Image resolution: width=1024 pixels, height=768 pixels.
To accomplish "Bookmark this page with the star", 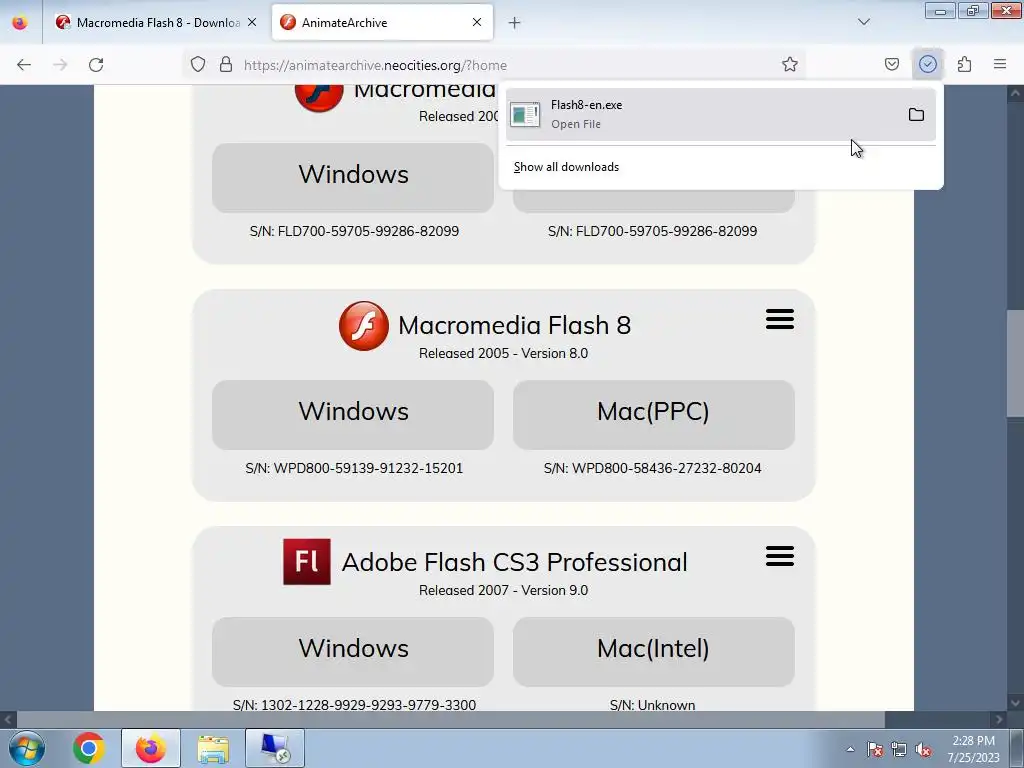I will tap(790, 65).
